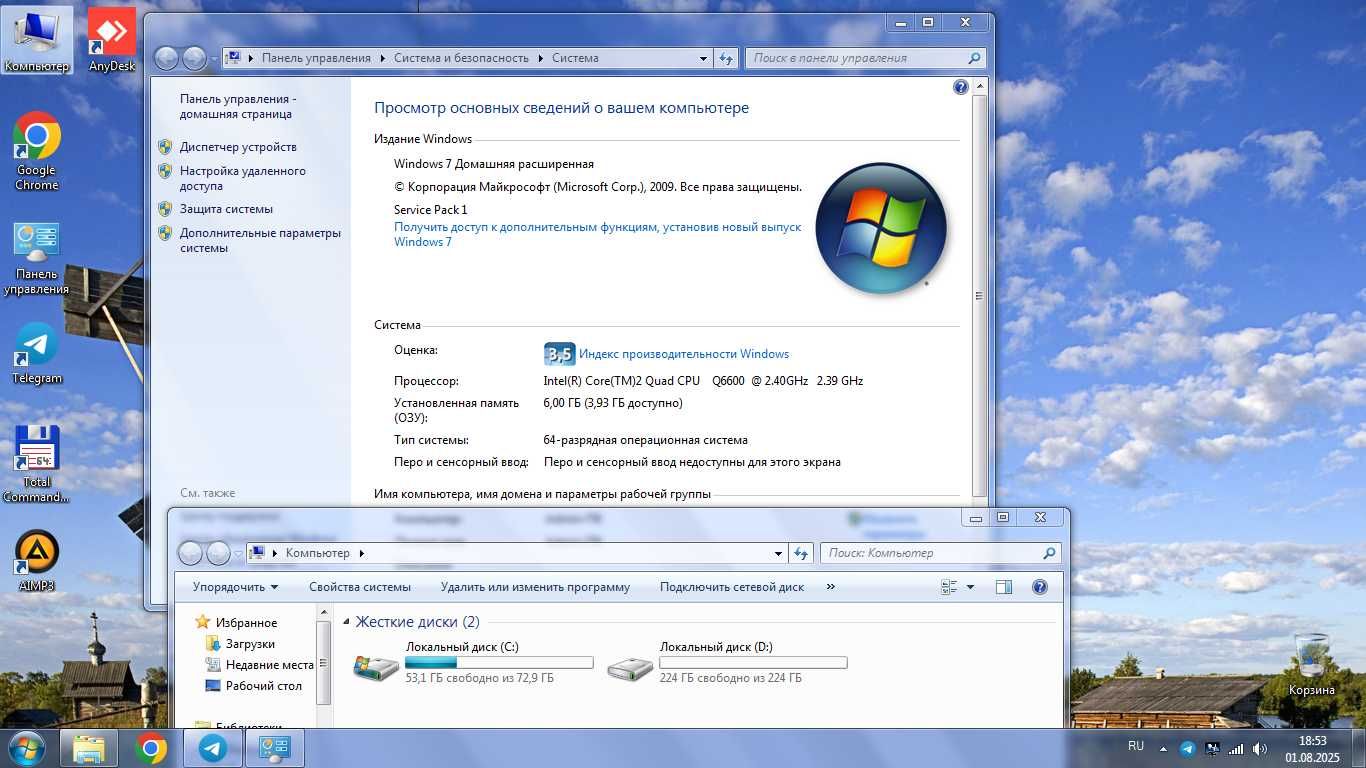Viewport: 1366px width, 768px height.
Task: Open the Chrome icon on the taskbar
Action: pyautogui.click(x=151, y=748)
